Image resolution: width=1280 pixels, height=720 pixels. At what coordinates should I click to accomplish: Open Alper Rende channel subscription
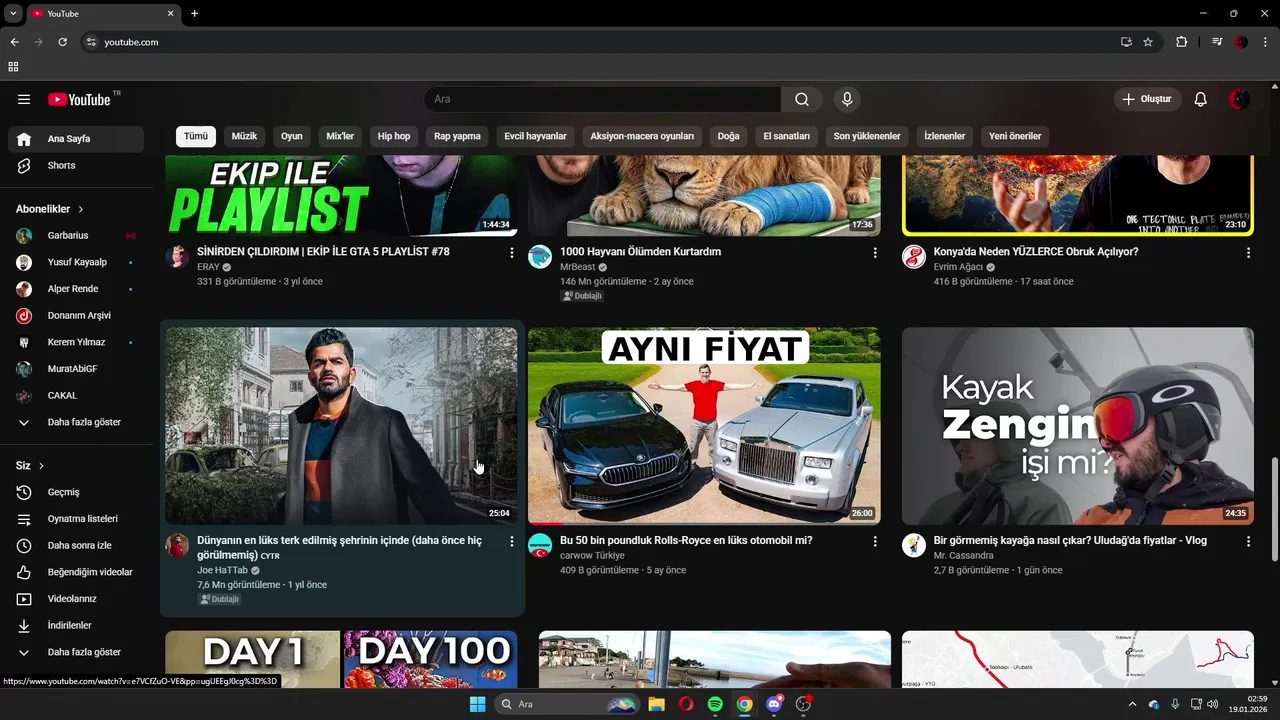(76, 289)
